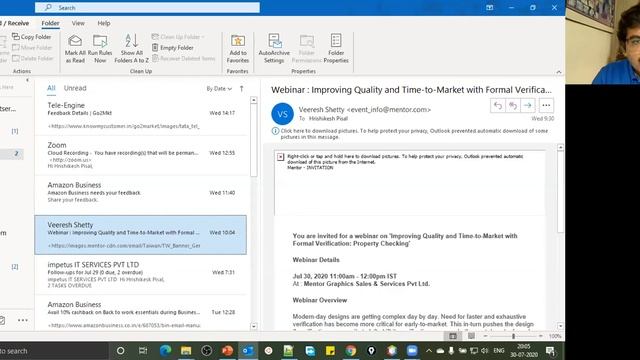Open the Help ribbon tab
The image size is (640, 360).
tap(104, 23)
